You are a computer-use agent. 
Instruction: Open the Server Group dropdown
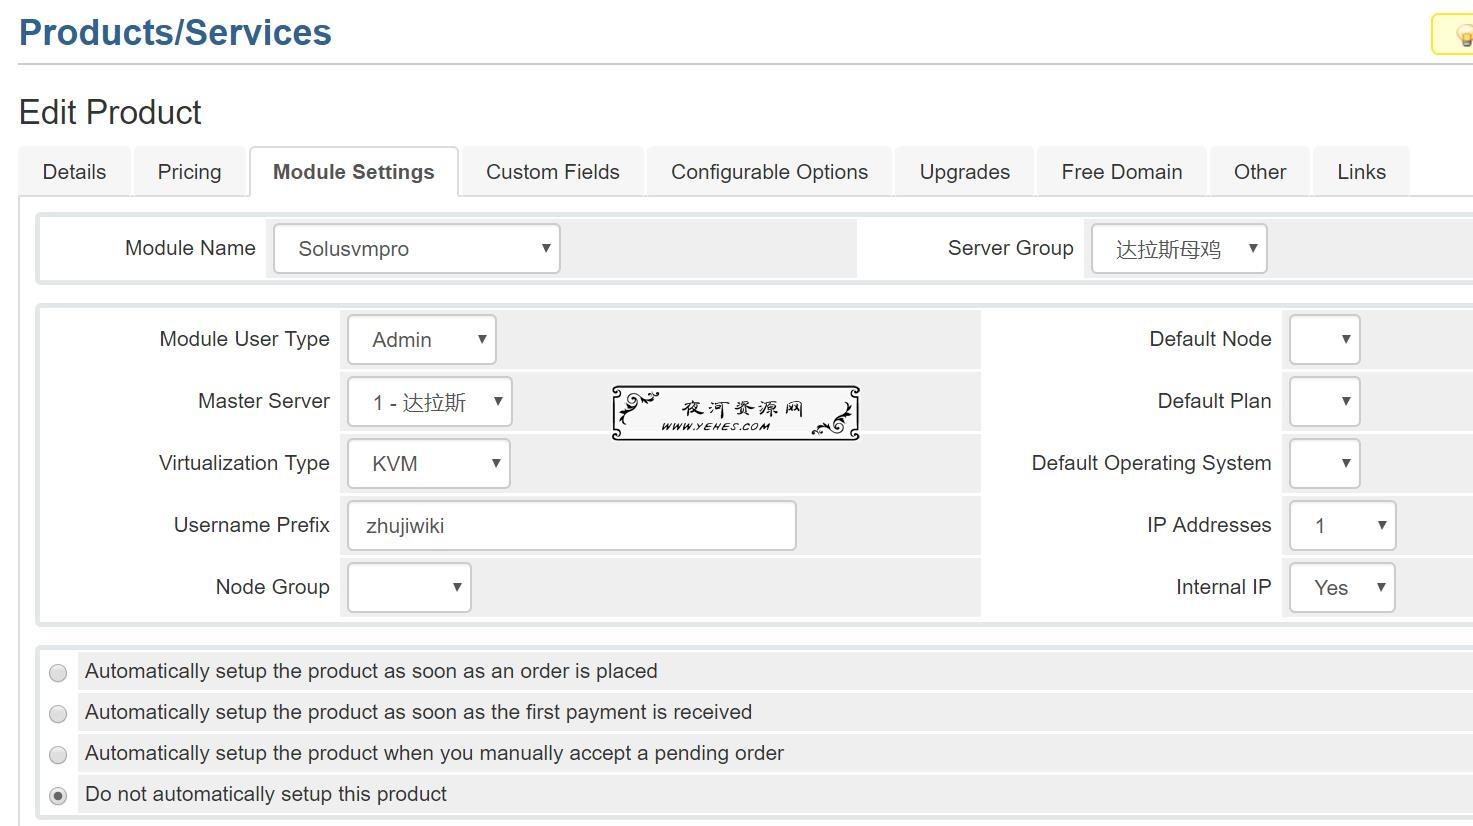pyautogui.click(x=1179, y=248)
